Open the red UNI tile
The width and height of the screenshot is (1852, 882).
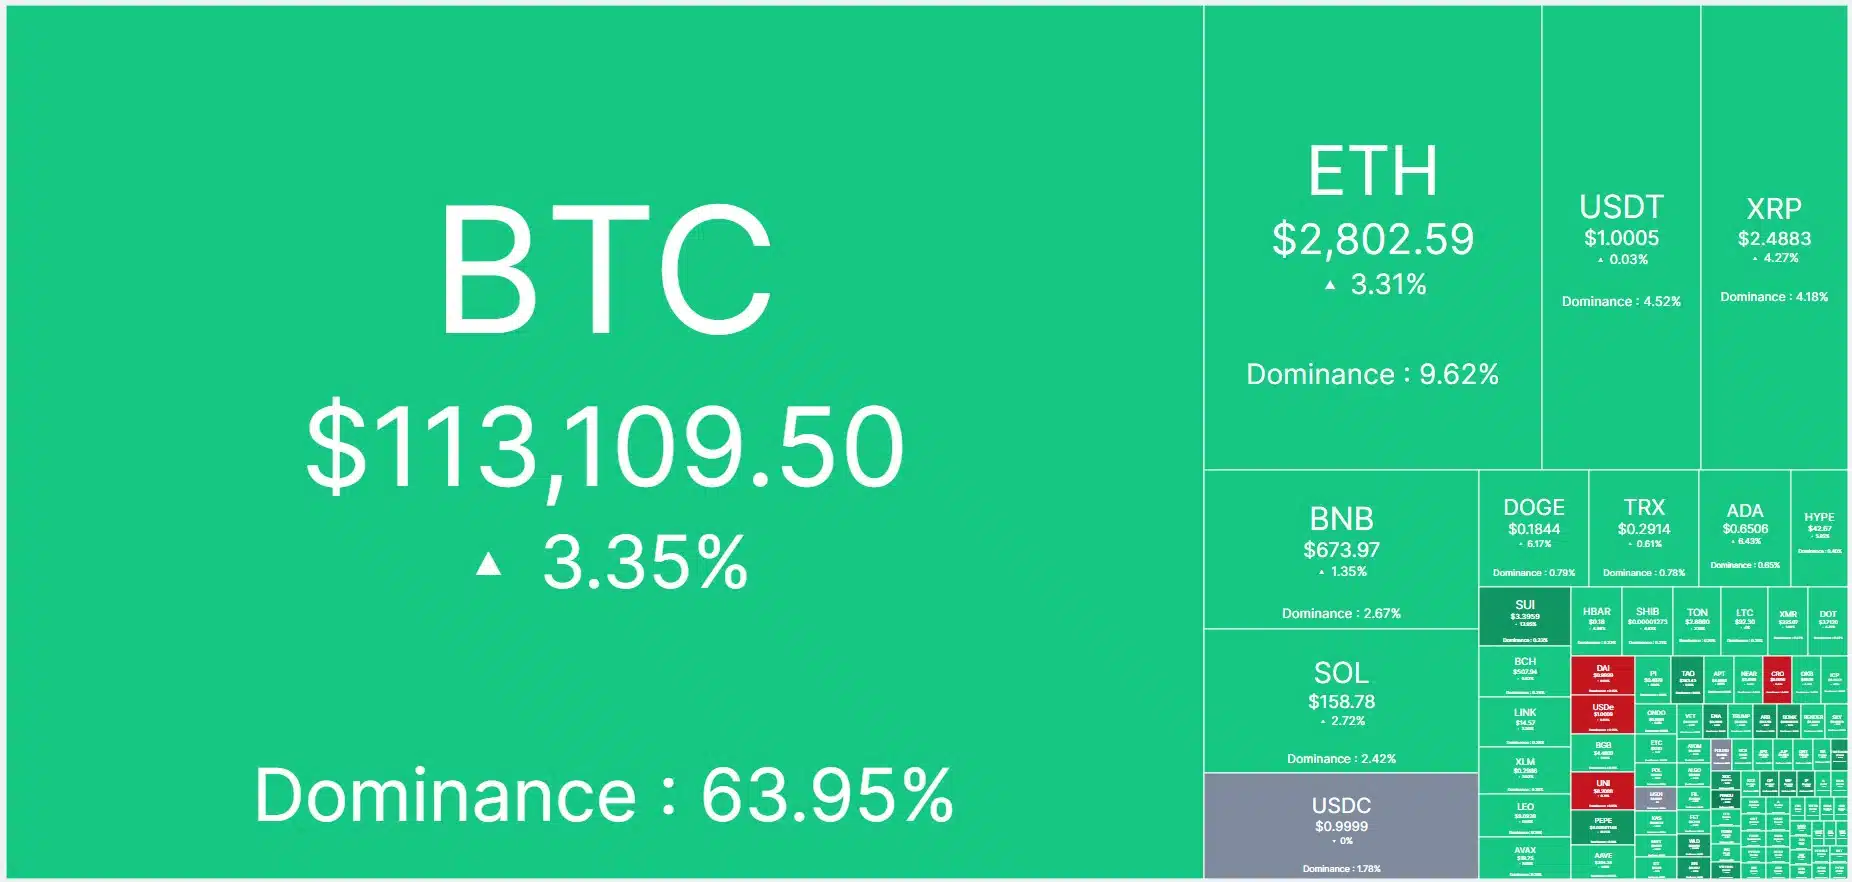pos(1602,790)
